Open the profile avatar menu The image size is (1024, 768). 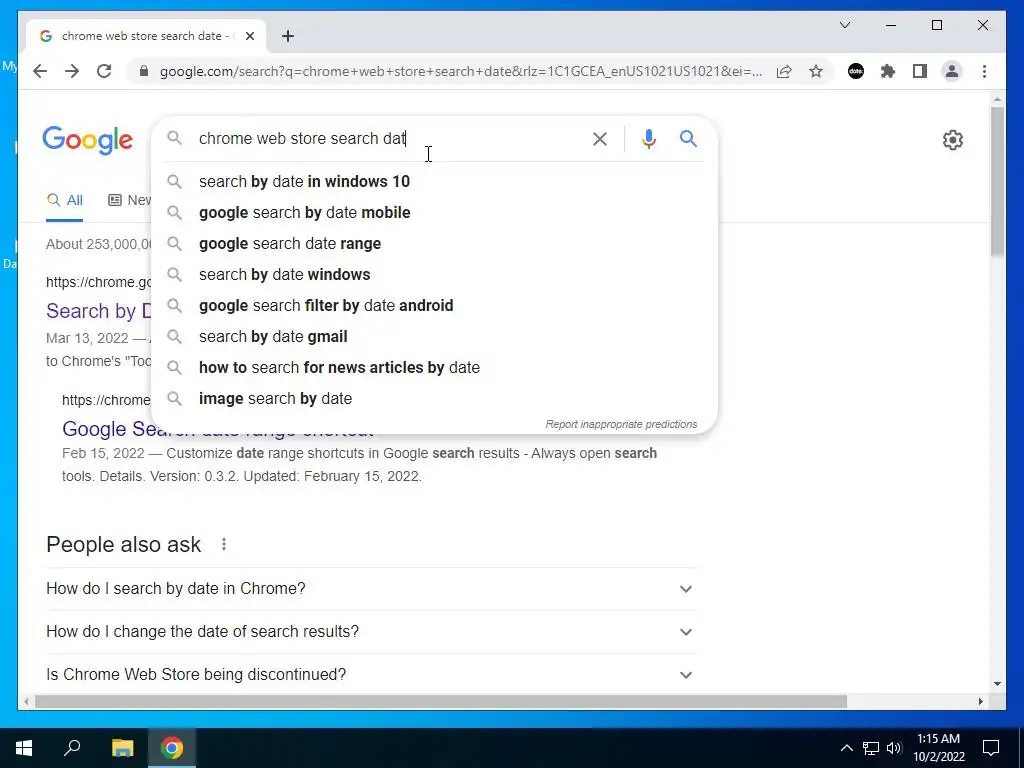(x=952, y=71)
